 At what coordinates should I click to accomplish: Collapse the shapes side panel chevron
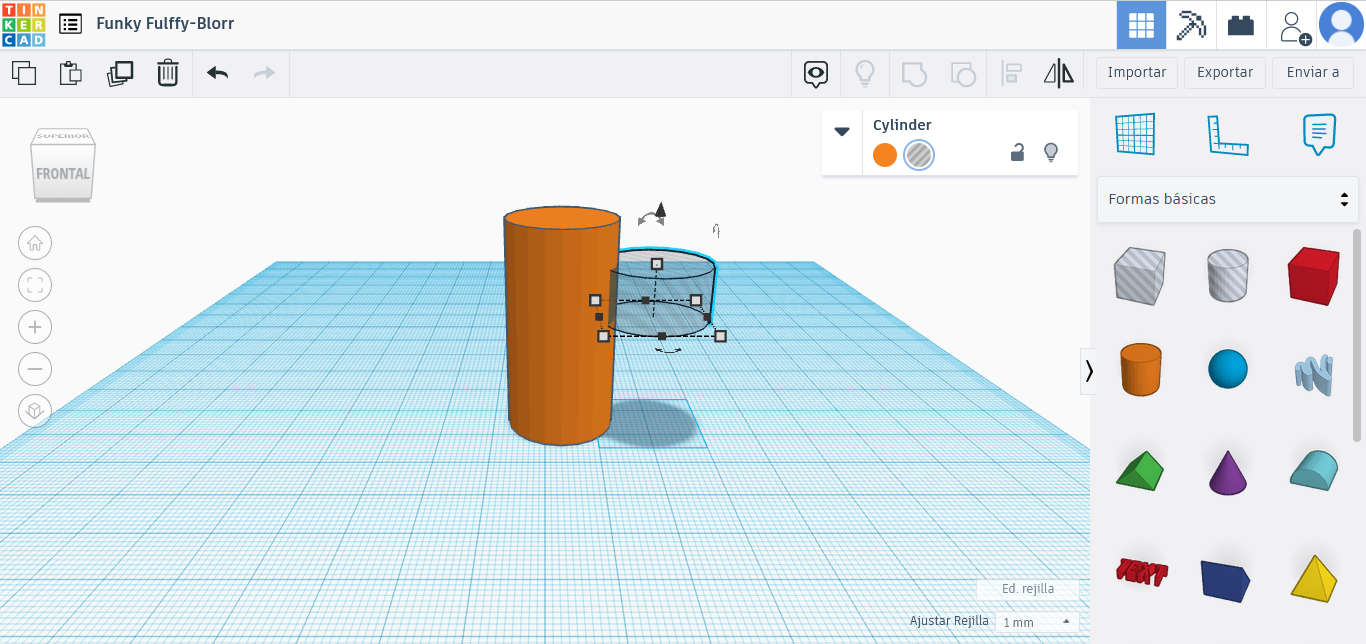1089,371
